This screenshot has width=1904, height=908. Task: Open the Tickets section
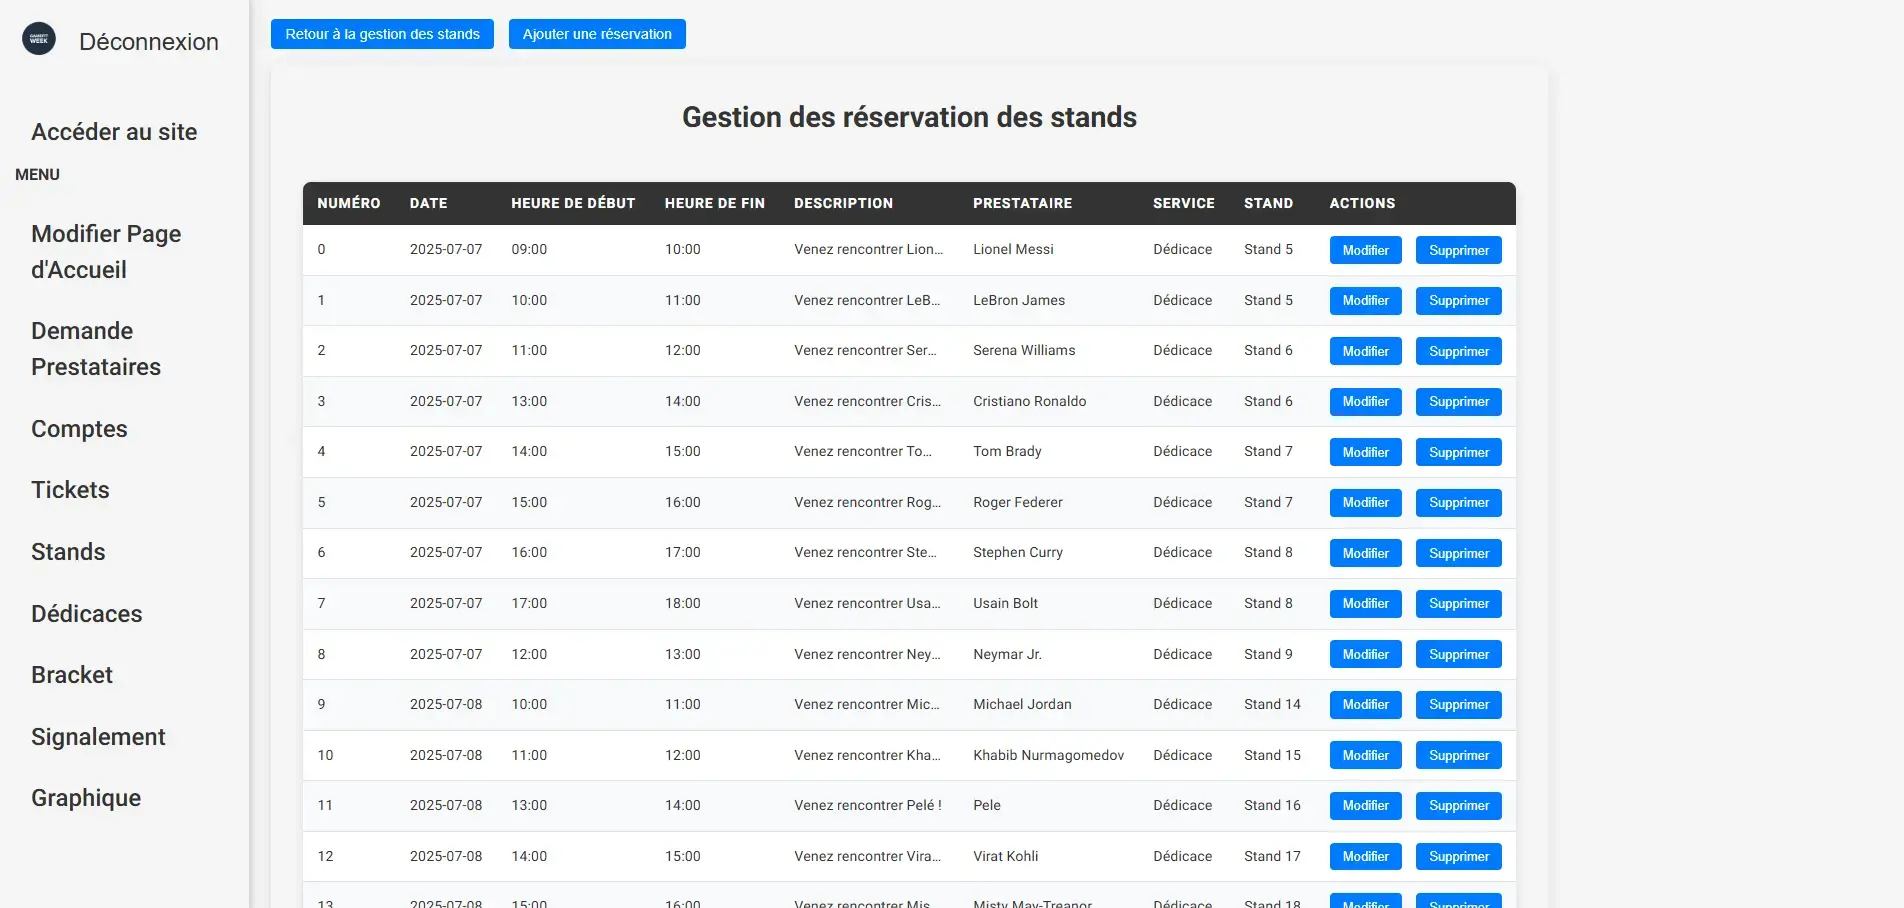point(70,489)
